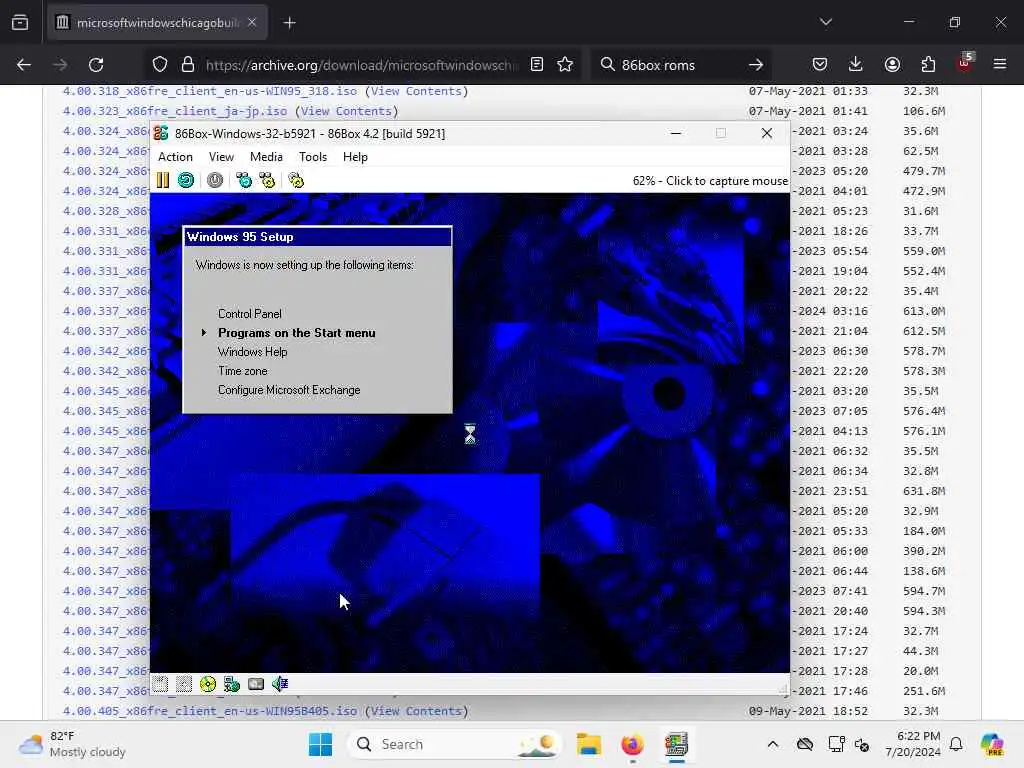This screenshot has width=1024, height=768.
Task: Open Firefox hamburger application menu
Action: tap(1000, 65)
